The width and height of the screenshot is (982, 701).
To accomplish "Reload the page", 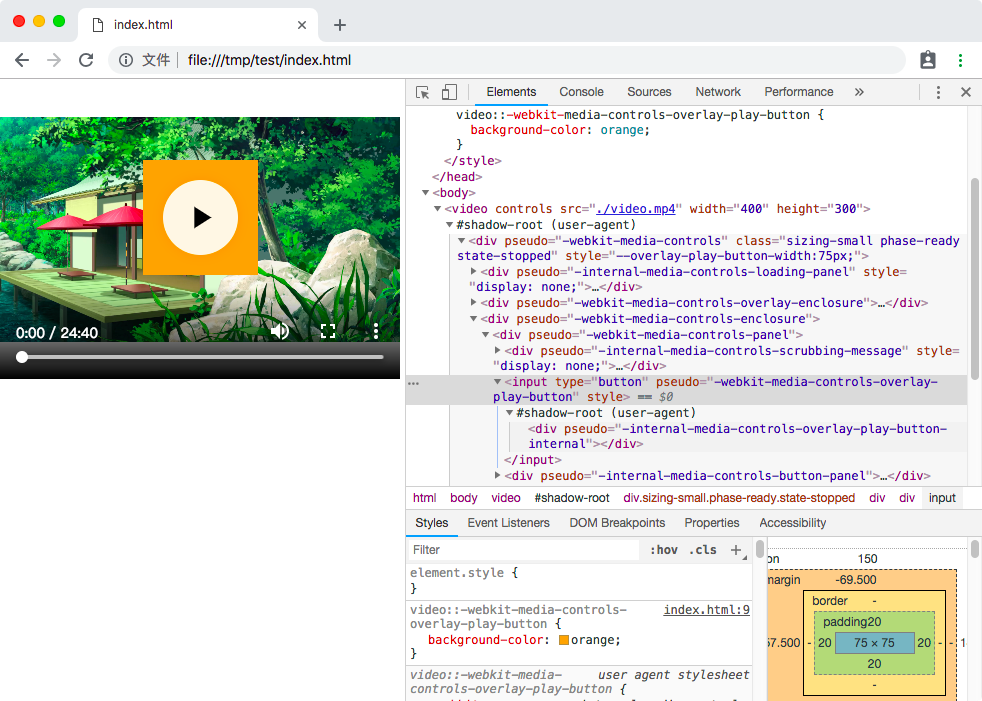I will [x=86, y=60].
